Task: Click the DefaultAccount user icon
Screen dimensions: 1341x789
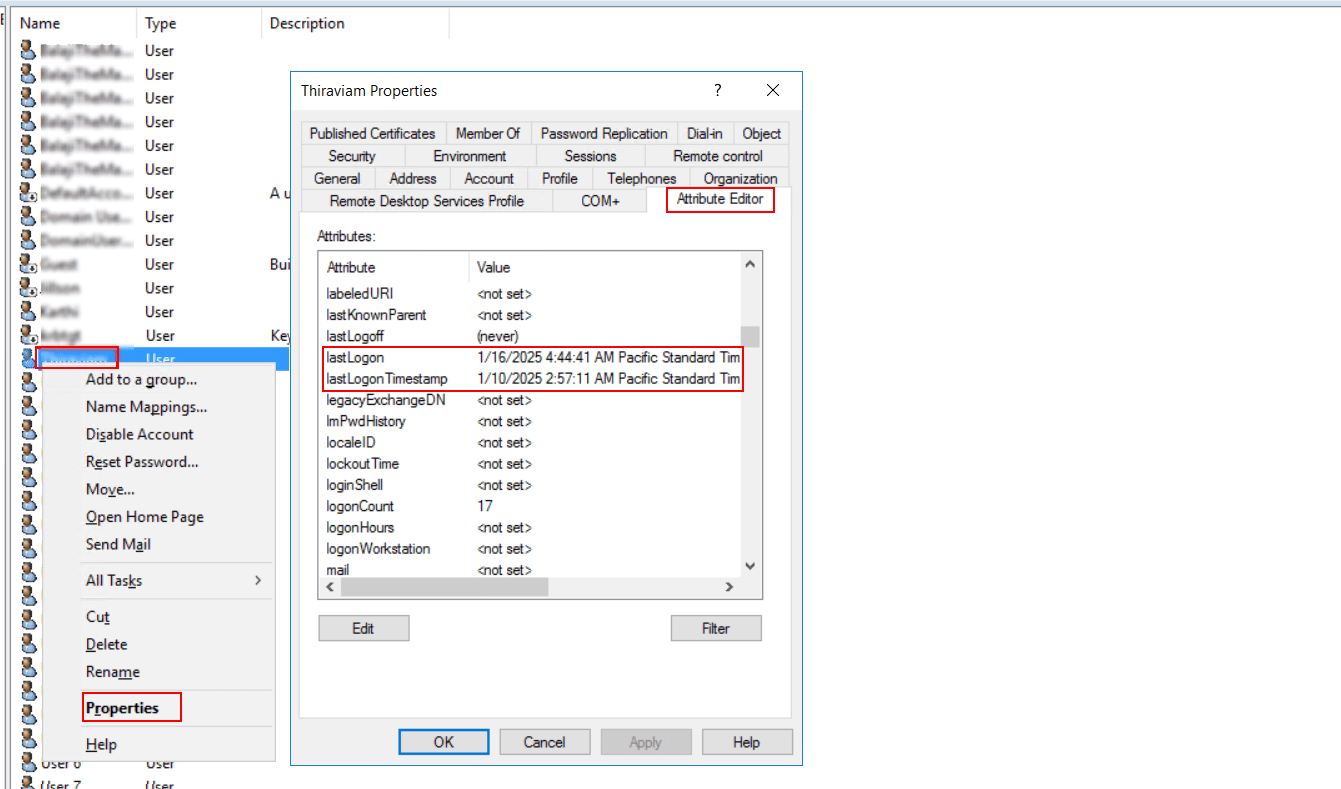Action: point(28,193)
